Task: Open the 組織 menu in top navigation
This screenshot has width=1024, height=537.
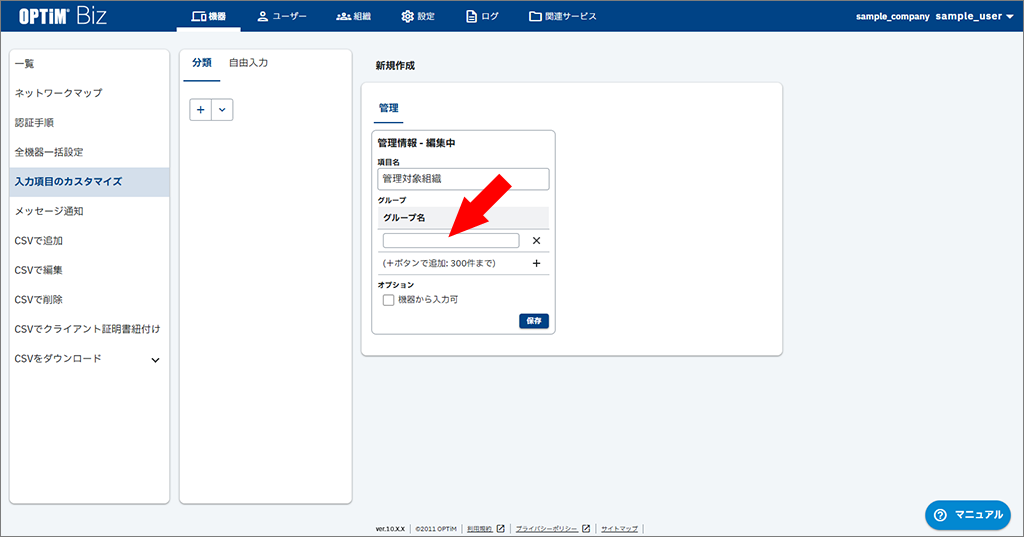Action: point(353,16)
